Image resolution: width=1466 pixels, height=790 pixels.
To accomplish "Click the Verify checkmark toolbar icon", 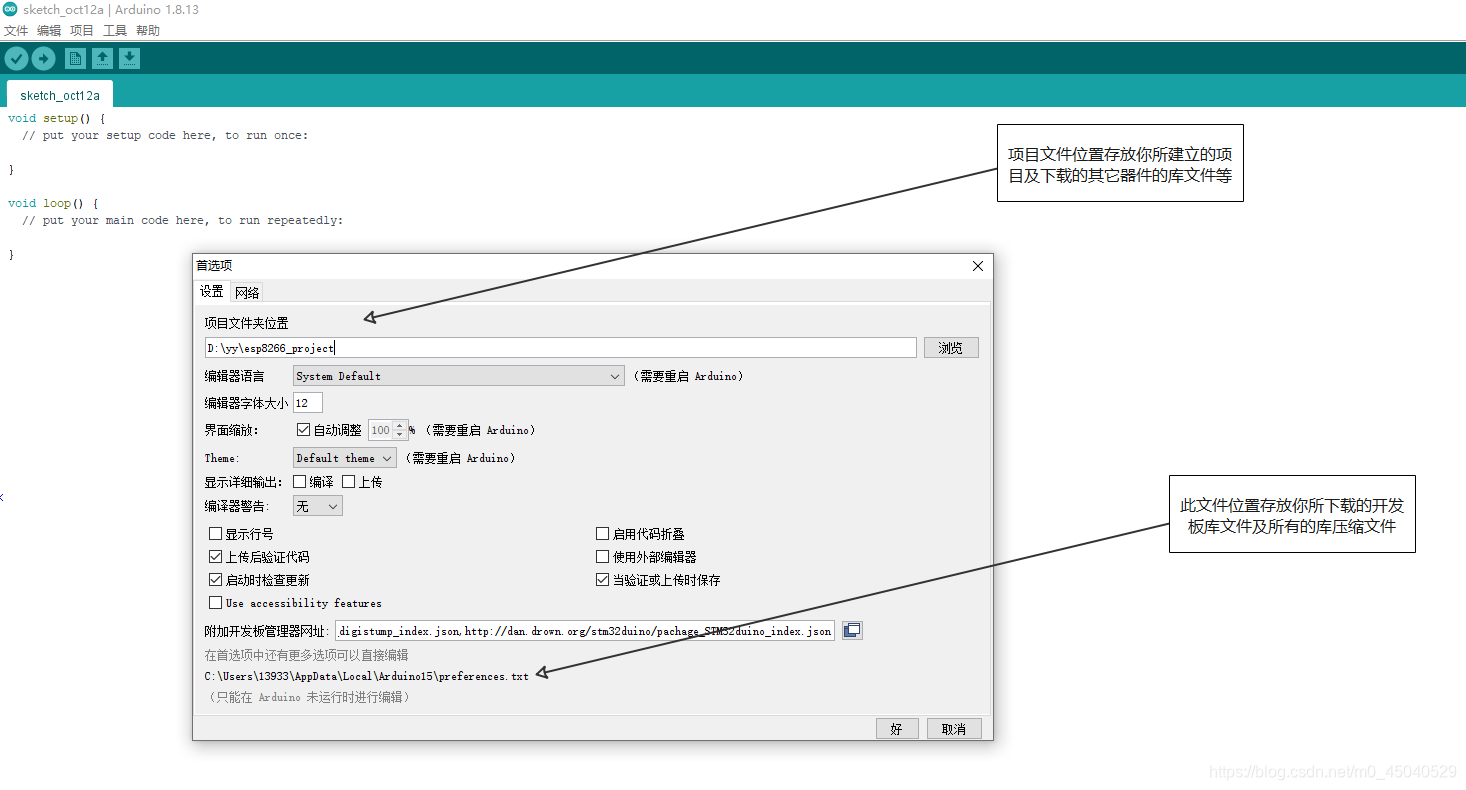I will pyautogui.click(x=16, y=58).
